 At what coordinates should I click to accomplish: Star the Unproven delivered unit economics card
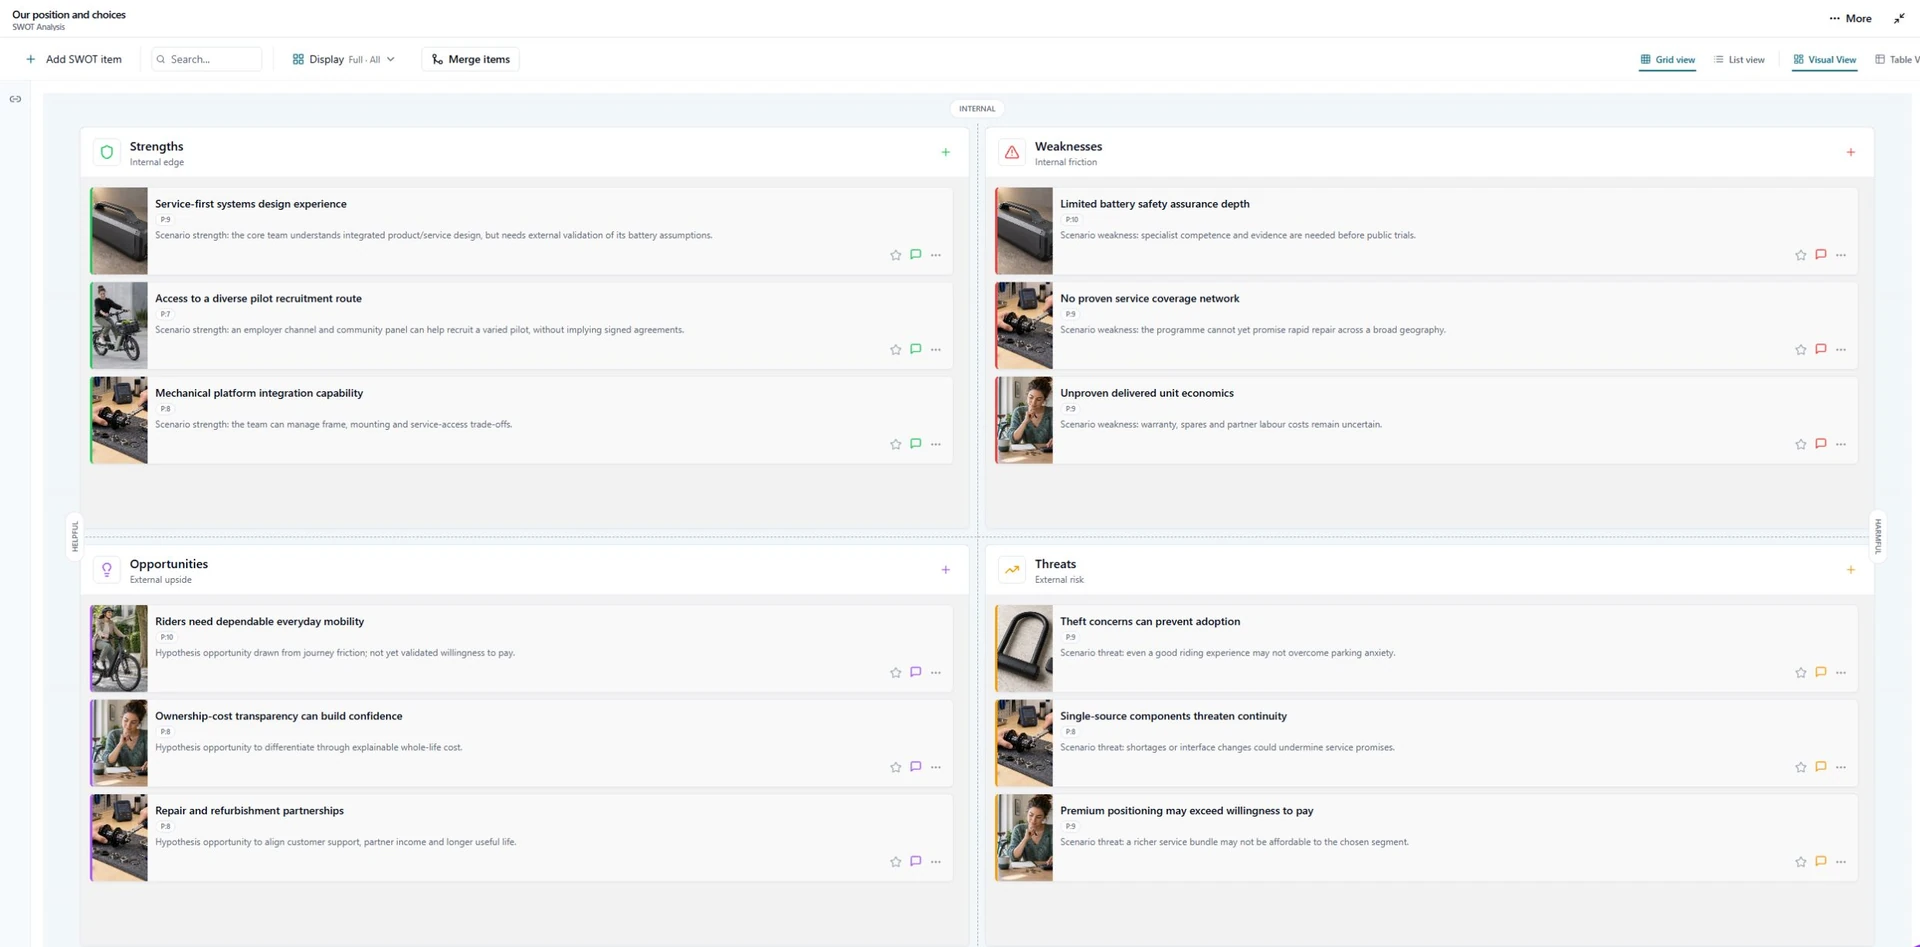click(1800, 444)
